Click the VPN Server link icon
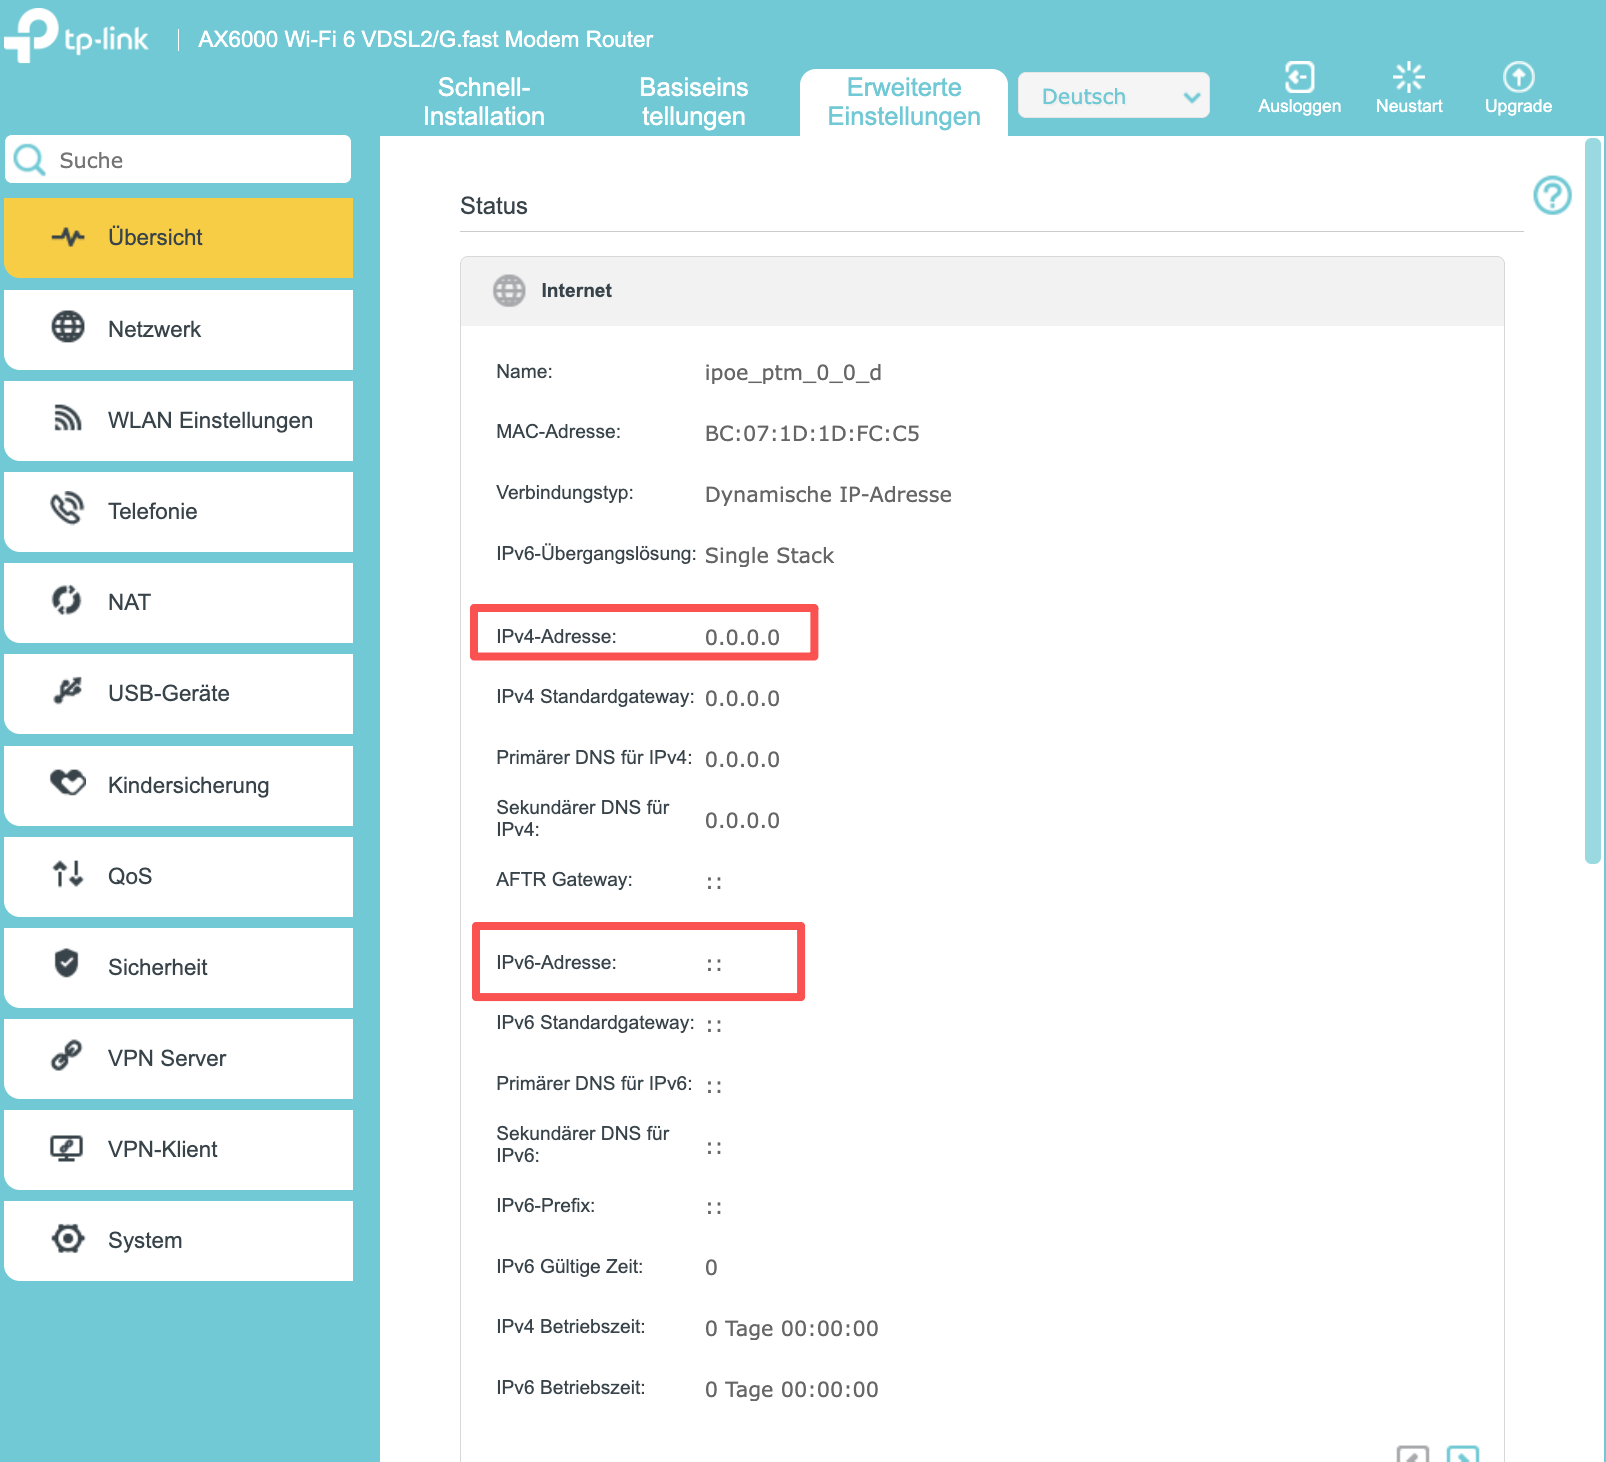1606x1462 pixels. pyautogui.click(x=67, y=1055)
